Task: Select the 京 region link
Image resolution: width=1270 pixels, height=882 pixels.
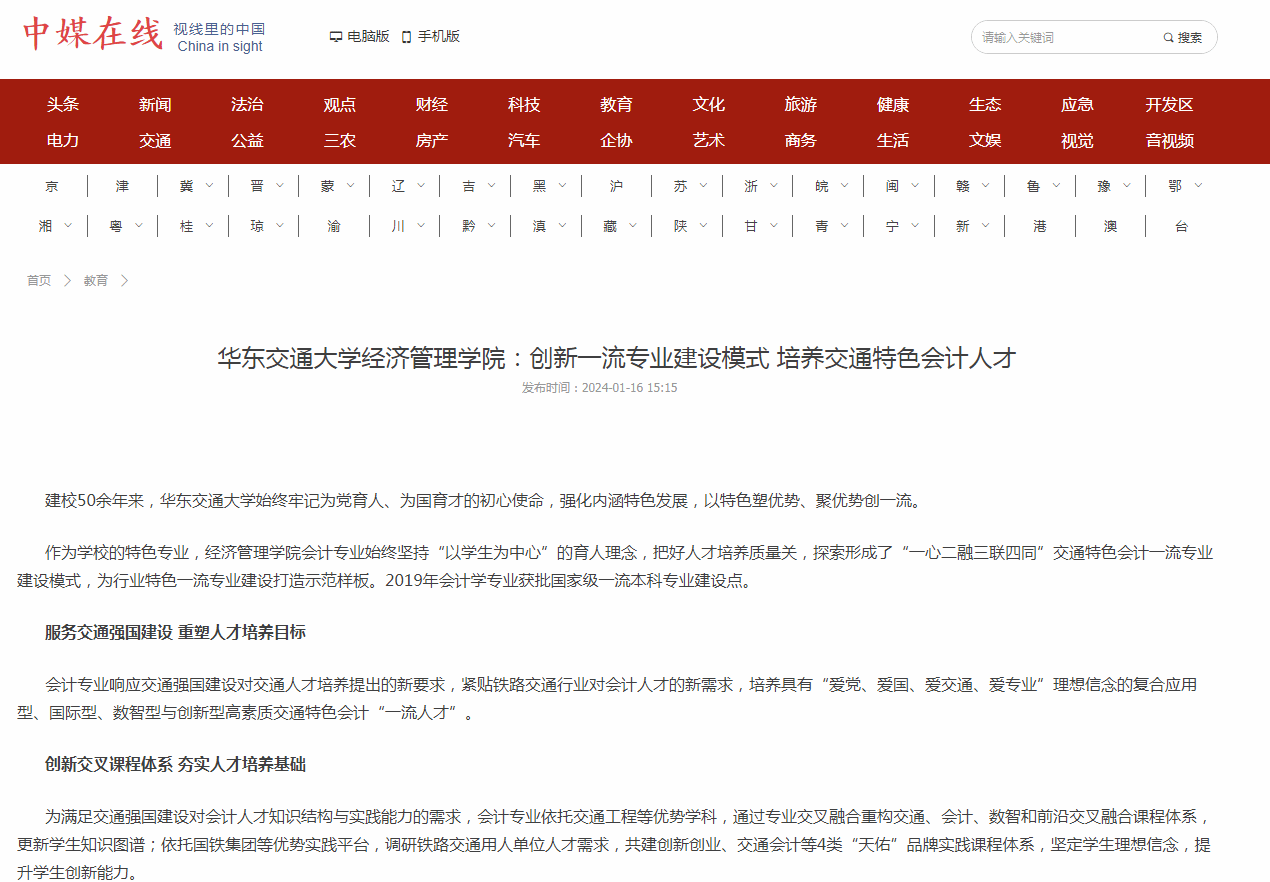Action: pyautogui.click(x=52, y=186)
